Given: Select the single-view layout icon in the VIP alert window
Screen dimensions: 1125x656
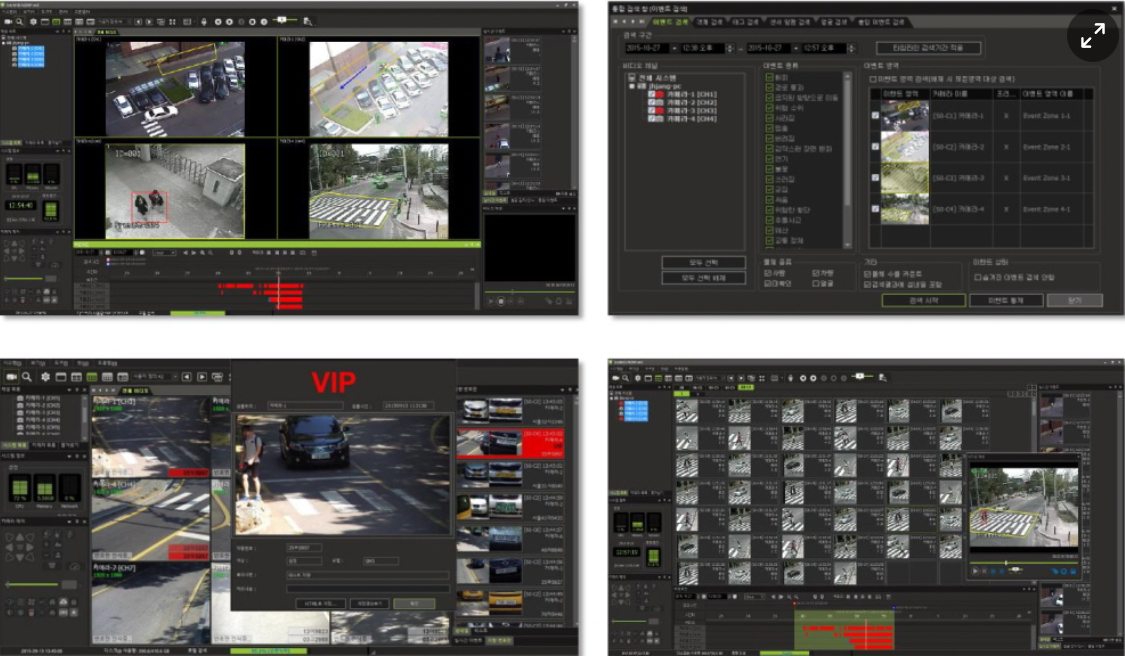Looking at the screenshot, I should pos(61,376).
